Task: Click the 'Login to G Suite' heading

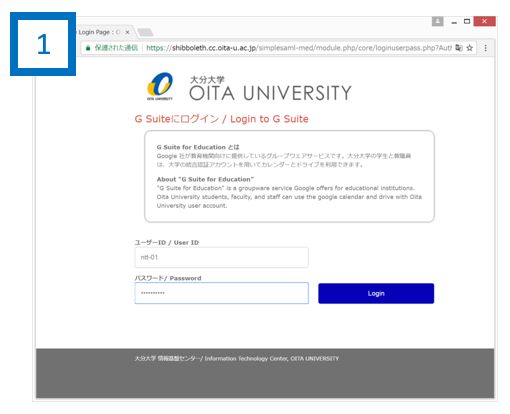Action: (x=269, y=119)
